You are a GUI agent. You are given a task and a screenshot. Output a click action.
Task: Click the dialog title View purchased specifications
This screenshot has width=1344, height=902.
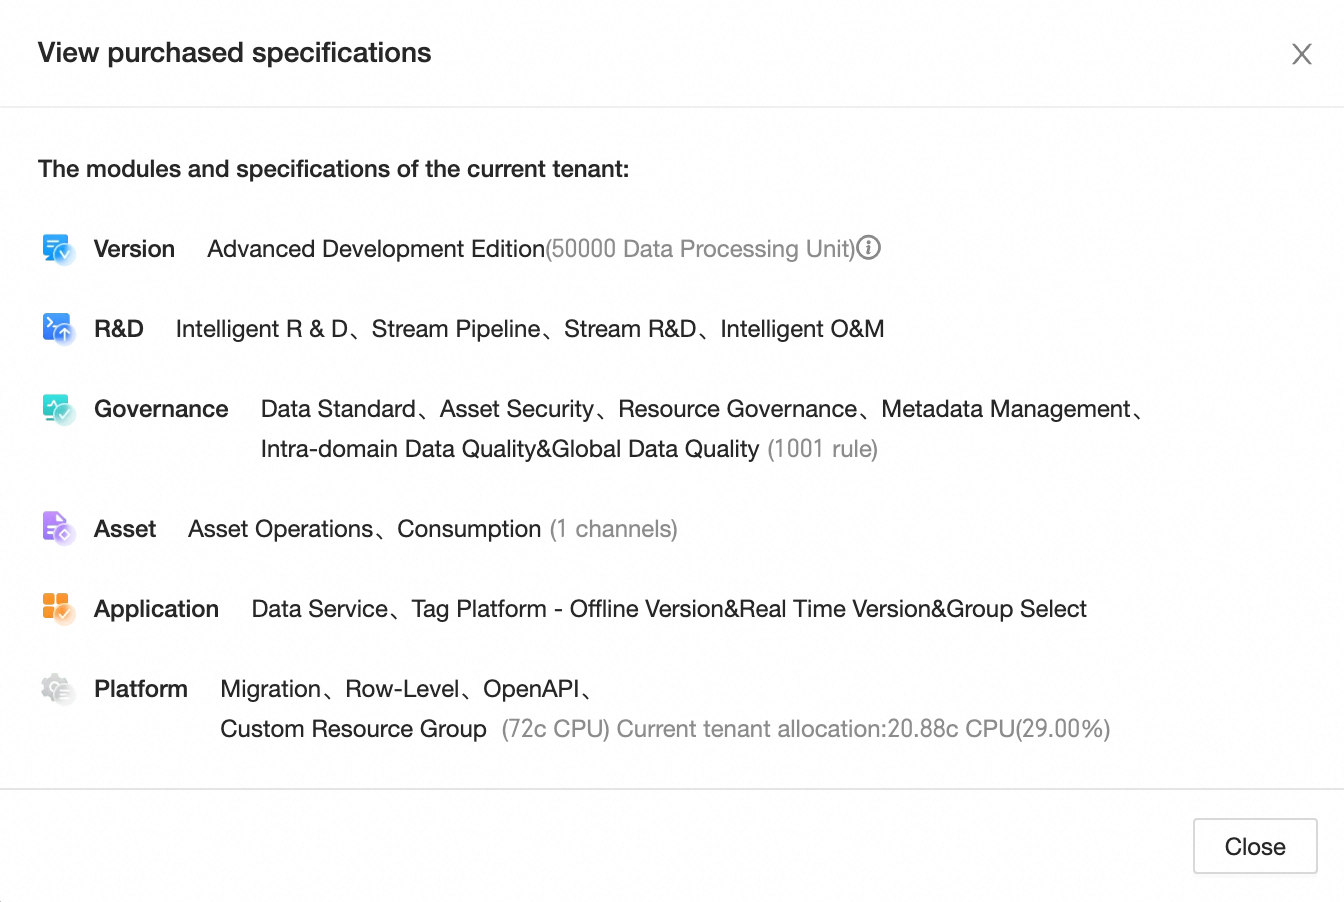tap(235, 53)
